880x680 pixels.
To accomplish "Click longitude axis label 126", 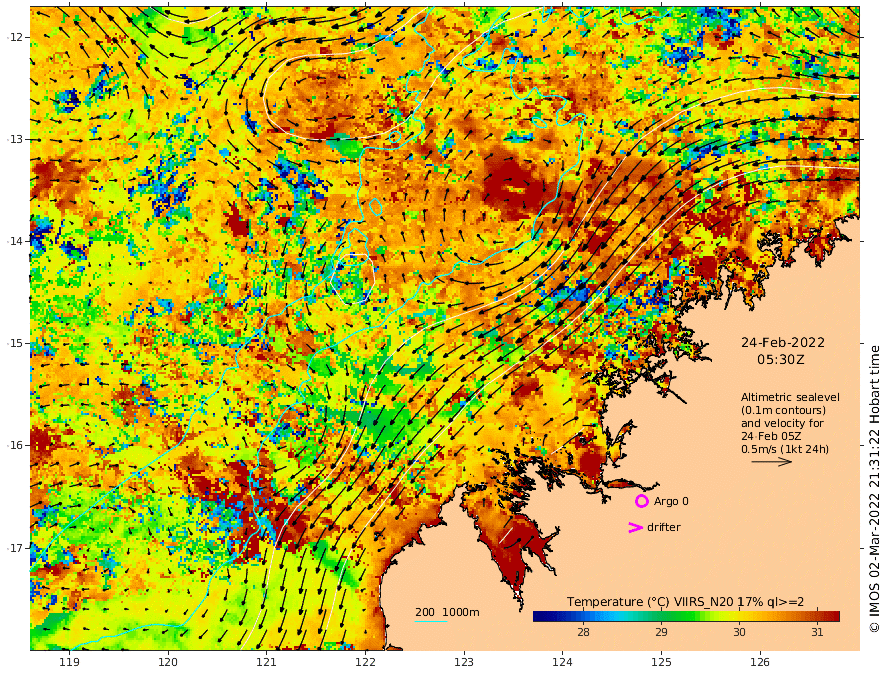I will 760,662.
